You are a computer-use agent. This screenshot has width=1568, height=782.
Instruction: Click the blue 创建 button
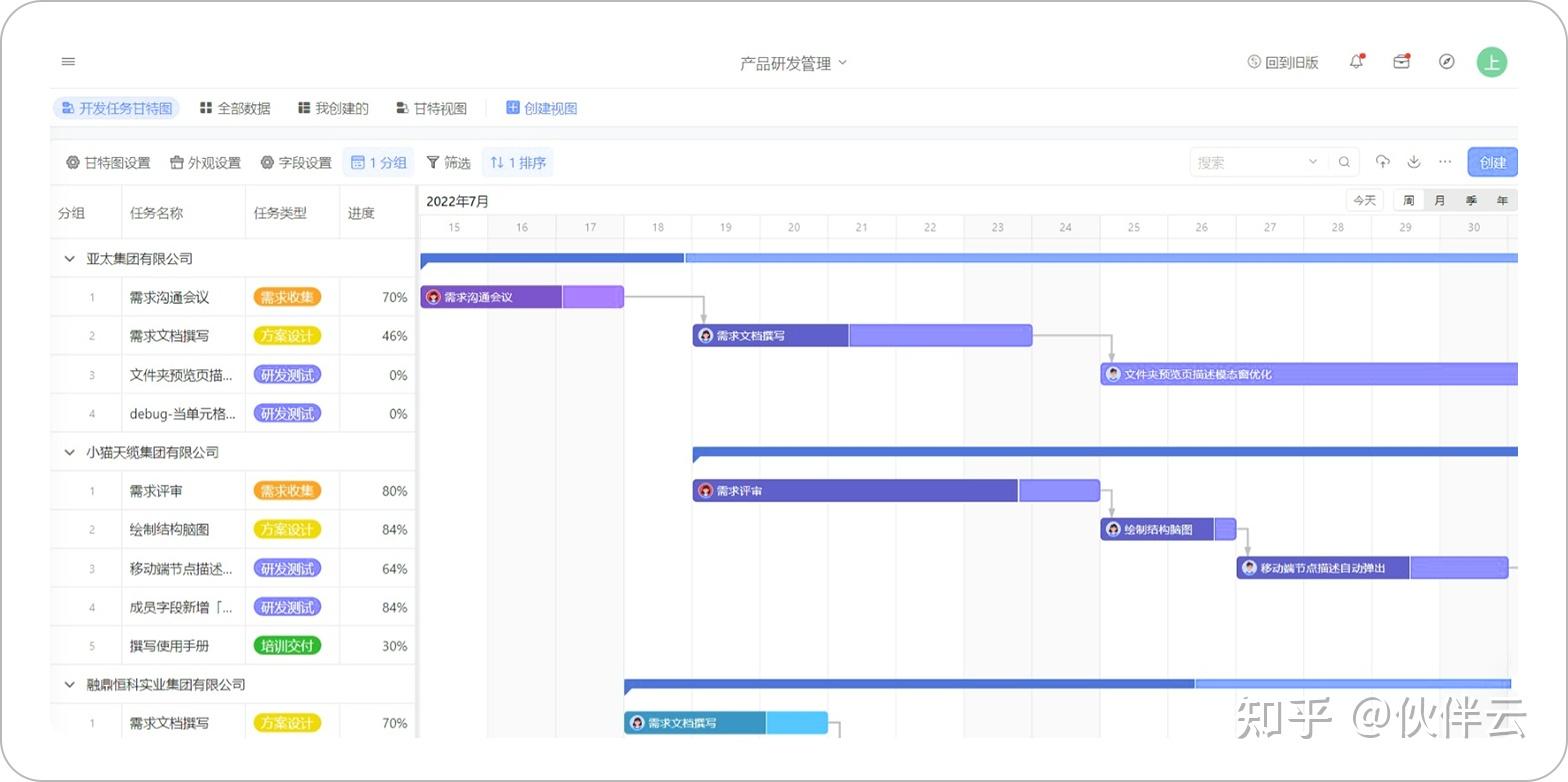[1492, 162]
